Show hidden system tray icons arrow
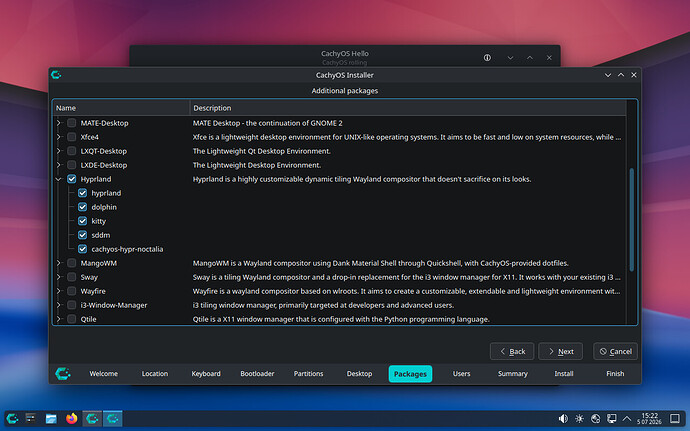 point(627,418)
